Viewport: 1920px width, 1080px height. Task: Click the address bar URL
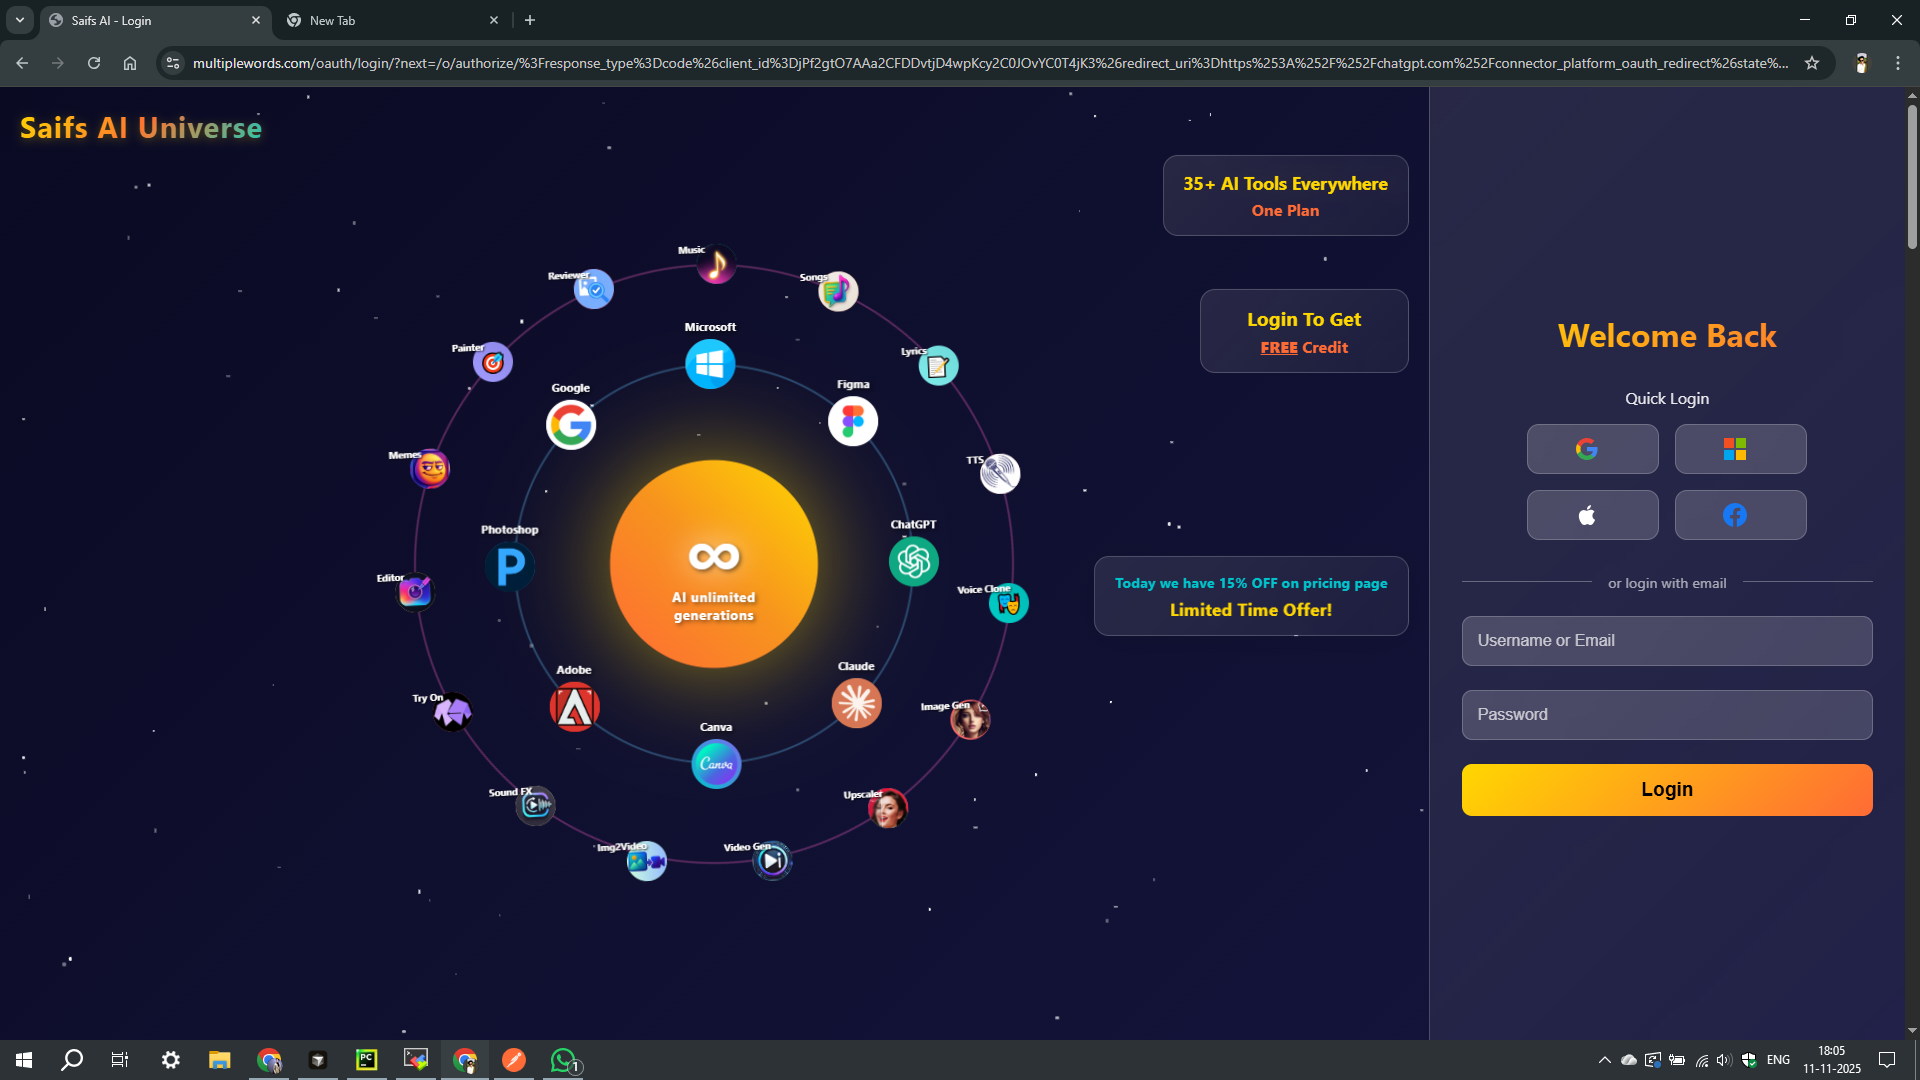[990, 63]
